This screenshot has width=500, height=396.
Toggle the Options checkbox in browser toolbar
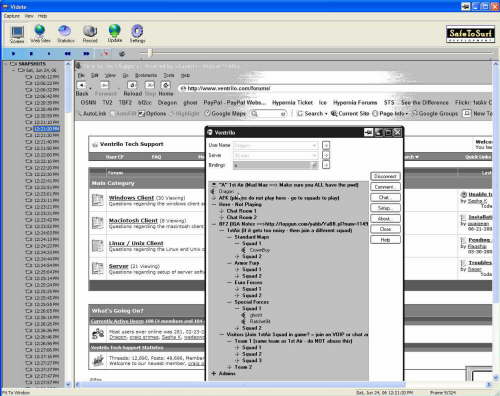click(x=141, y=114)
